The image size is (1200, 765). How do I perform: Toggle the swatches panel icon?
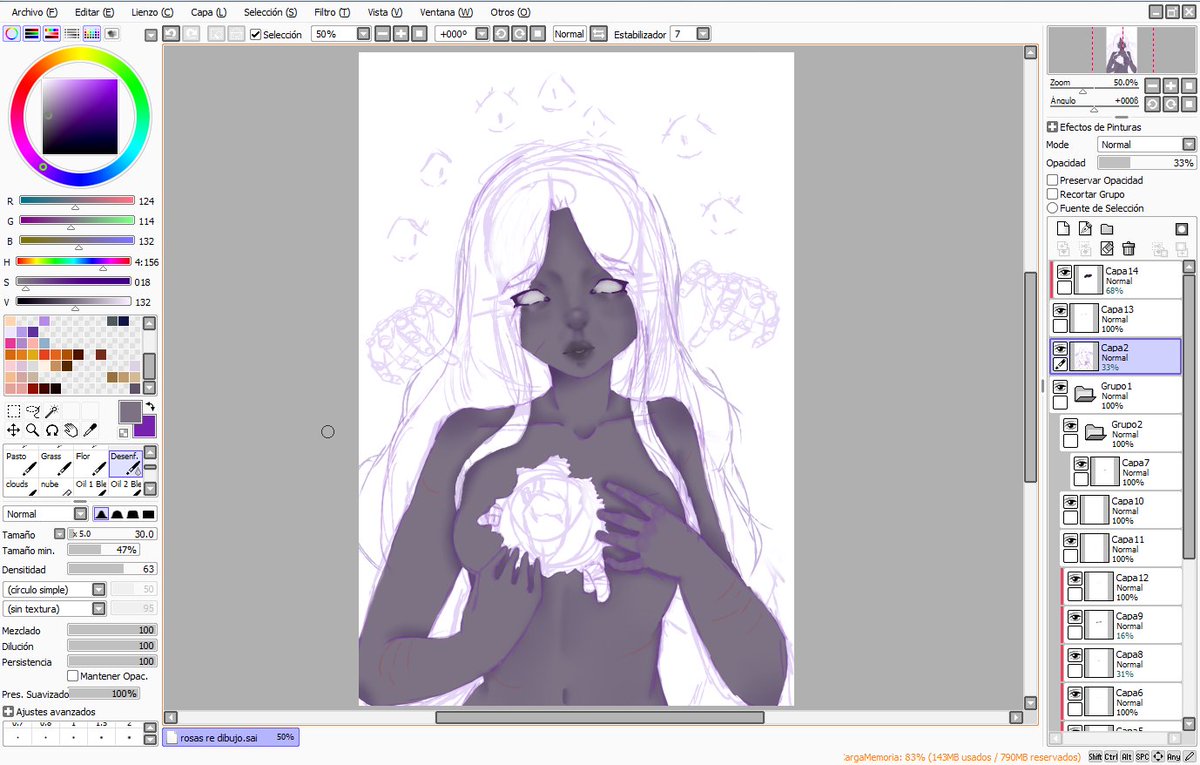tap(92, 33)
